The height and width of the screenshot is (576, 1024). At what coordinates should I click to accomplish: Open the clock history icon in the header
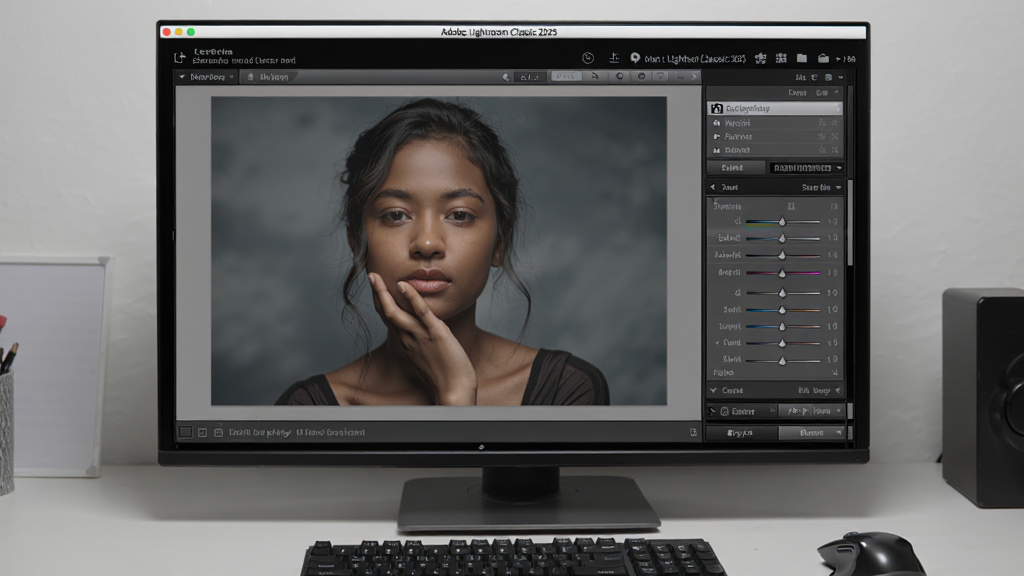click(588, 58)
